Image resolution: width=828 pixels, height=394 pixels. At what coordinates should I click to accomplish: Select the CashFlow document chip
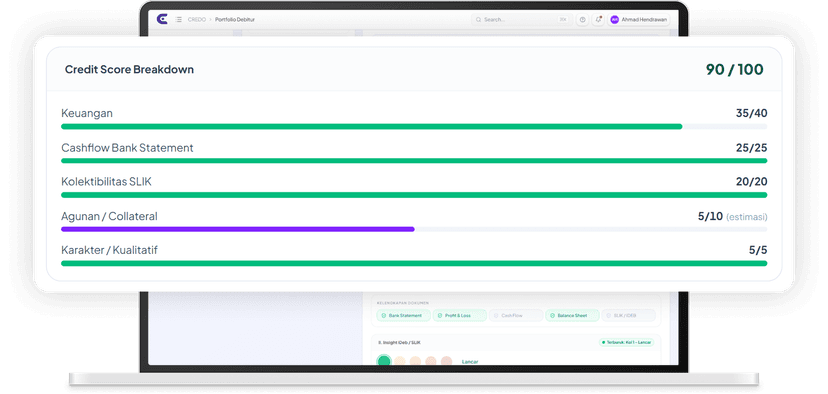[516, 315]
